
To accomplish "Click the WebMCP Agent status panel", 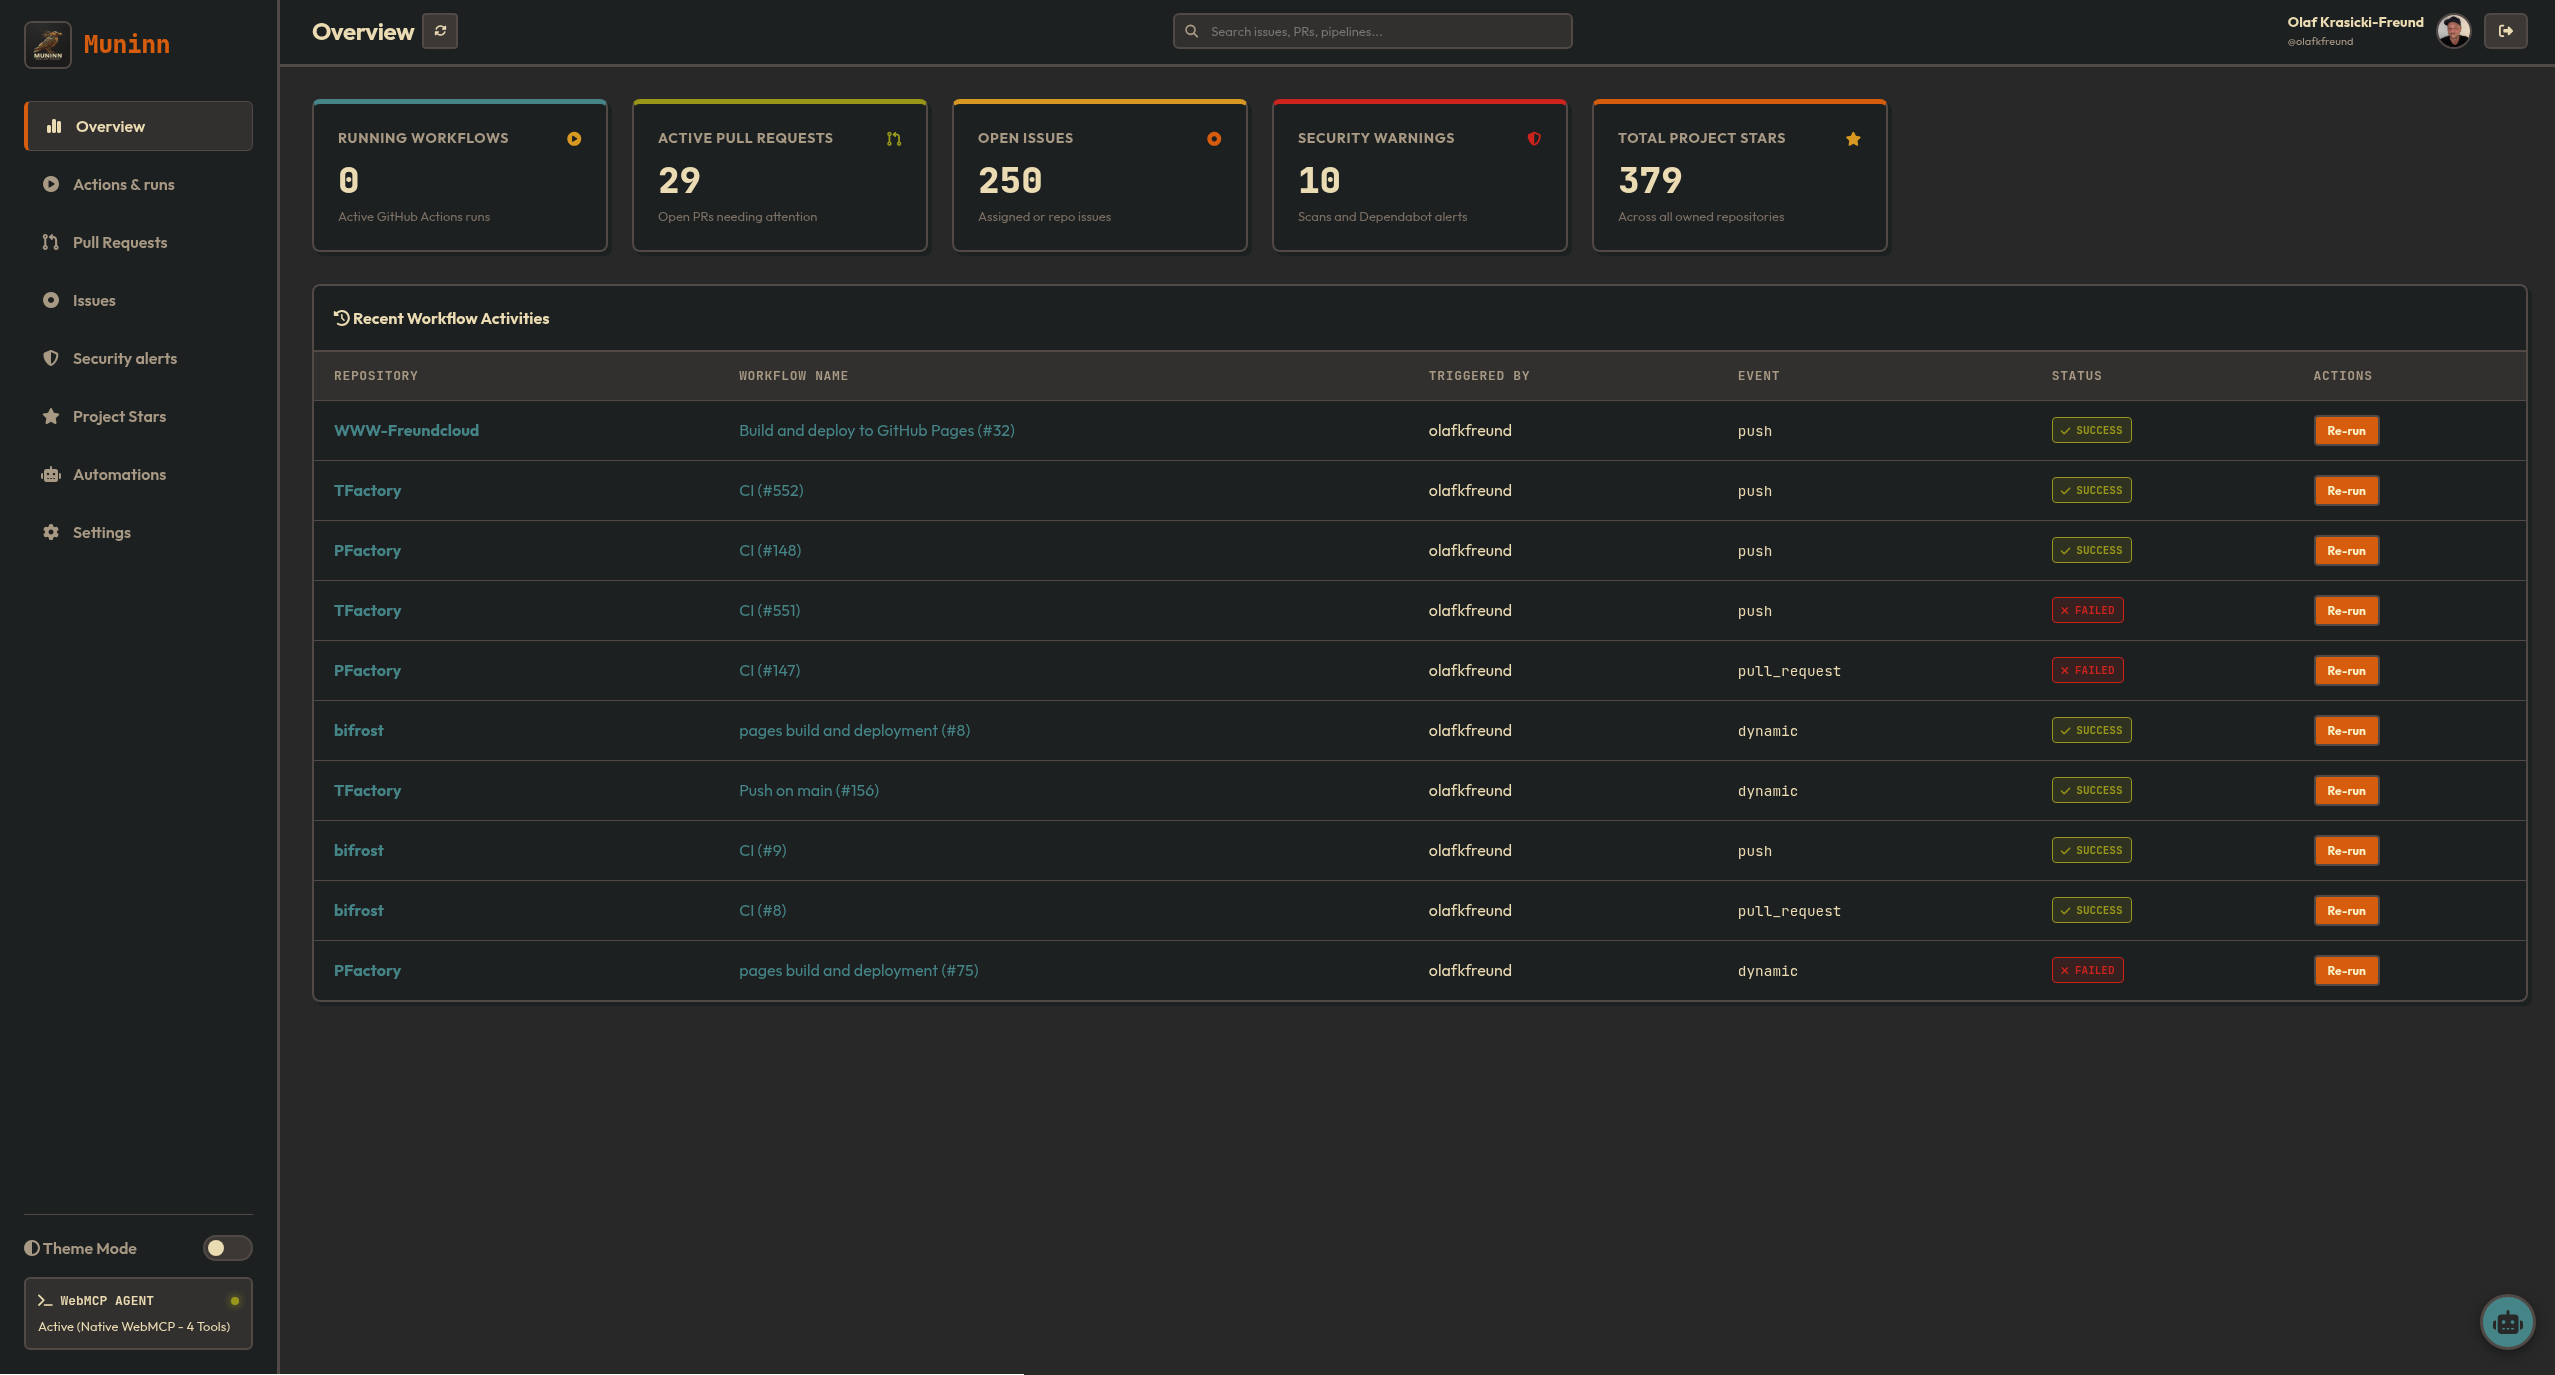I will tap(139, 1313).
